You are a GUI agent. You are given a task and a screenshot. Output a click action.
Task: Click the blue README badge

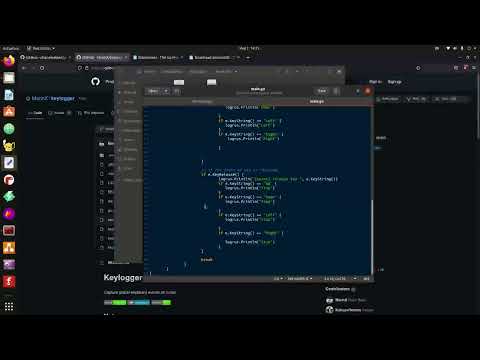click(139, 303)
